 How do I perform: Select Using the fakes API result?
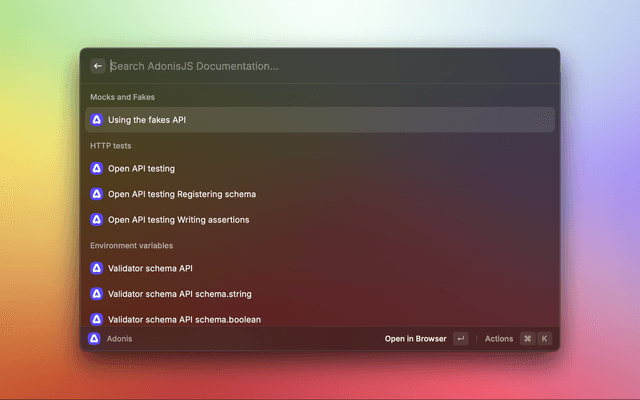point(147,120)
